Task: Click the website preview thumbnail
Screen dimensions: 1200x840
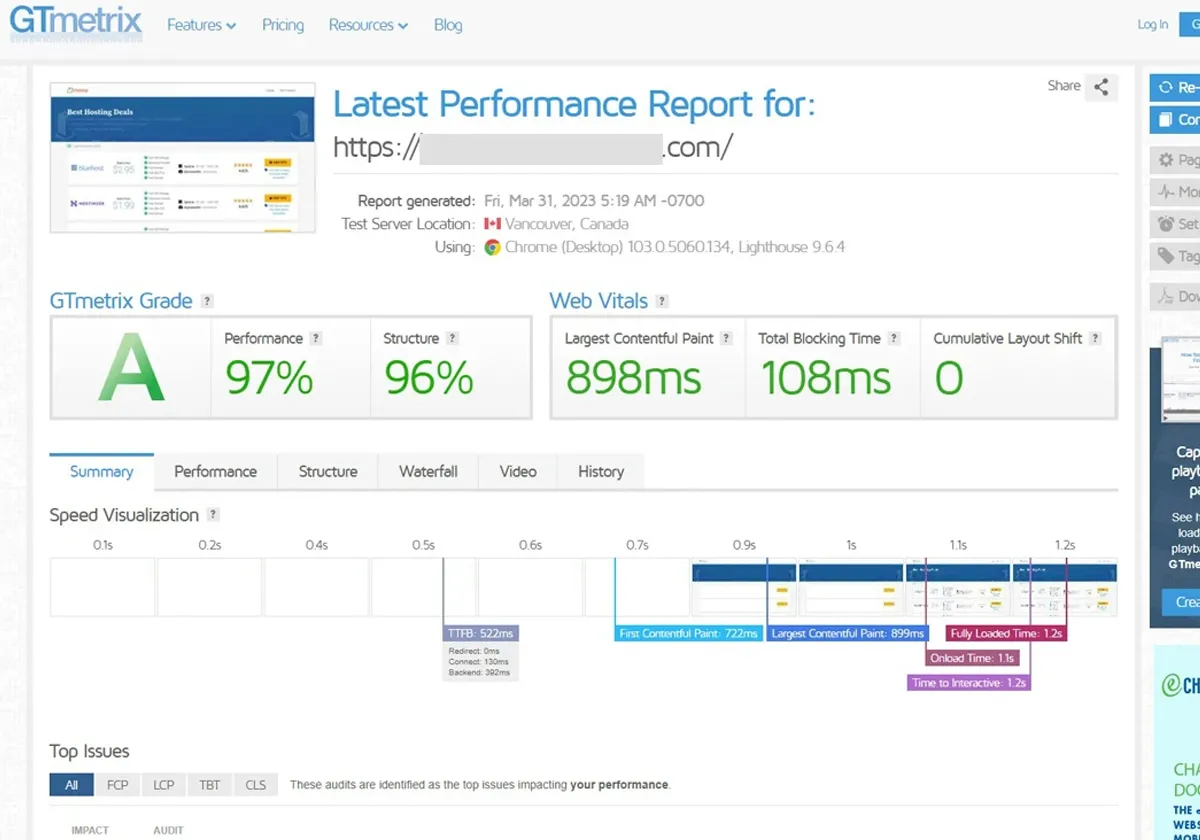Action: (x=182, y=157)
